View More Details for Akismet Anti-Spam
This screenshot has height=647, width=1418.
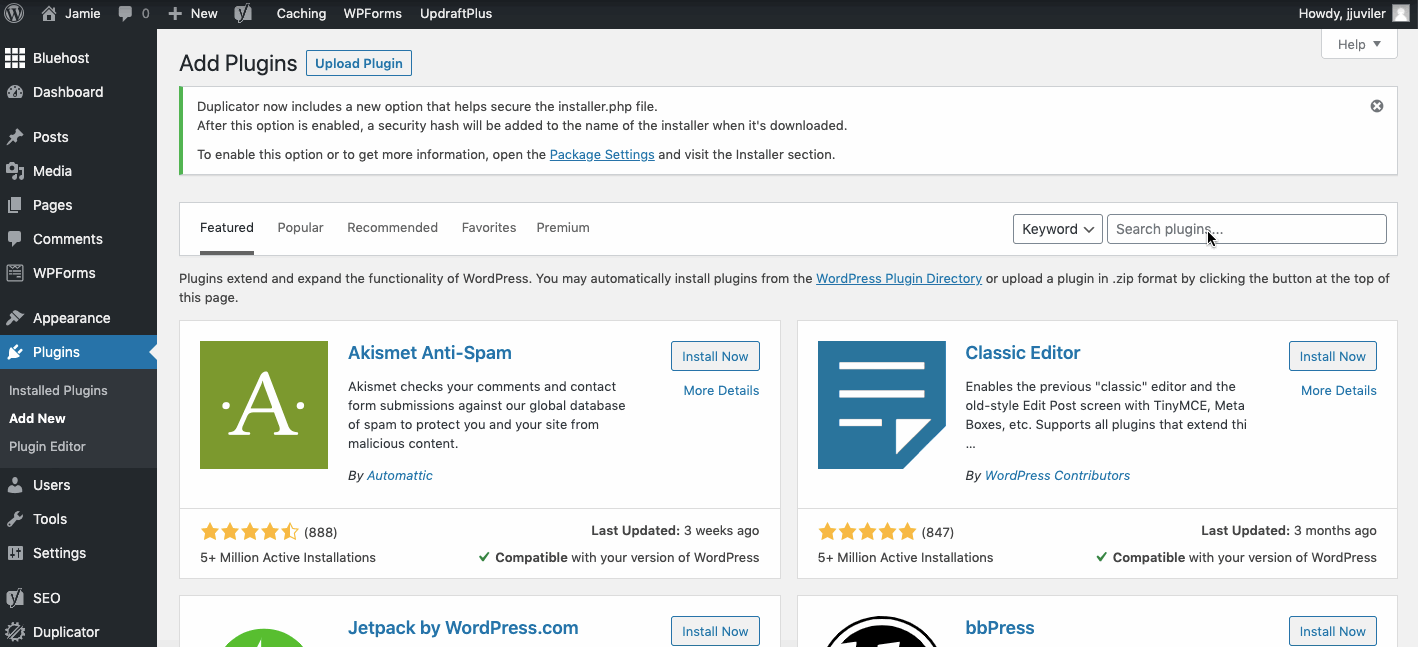720,390
